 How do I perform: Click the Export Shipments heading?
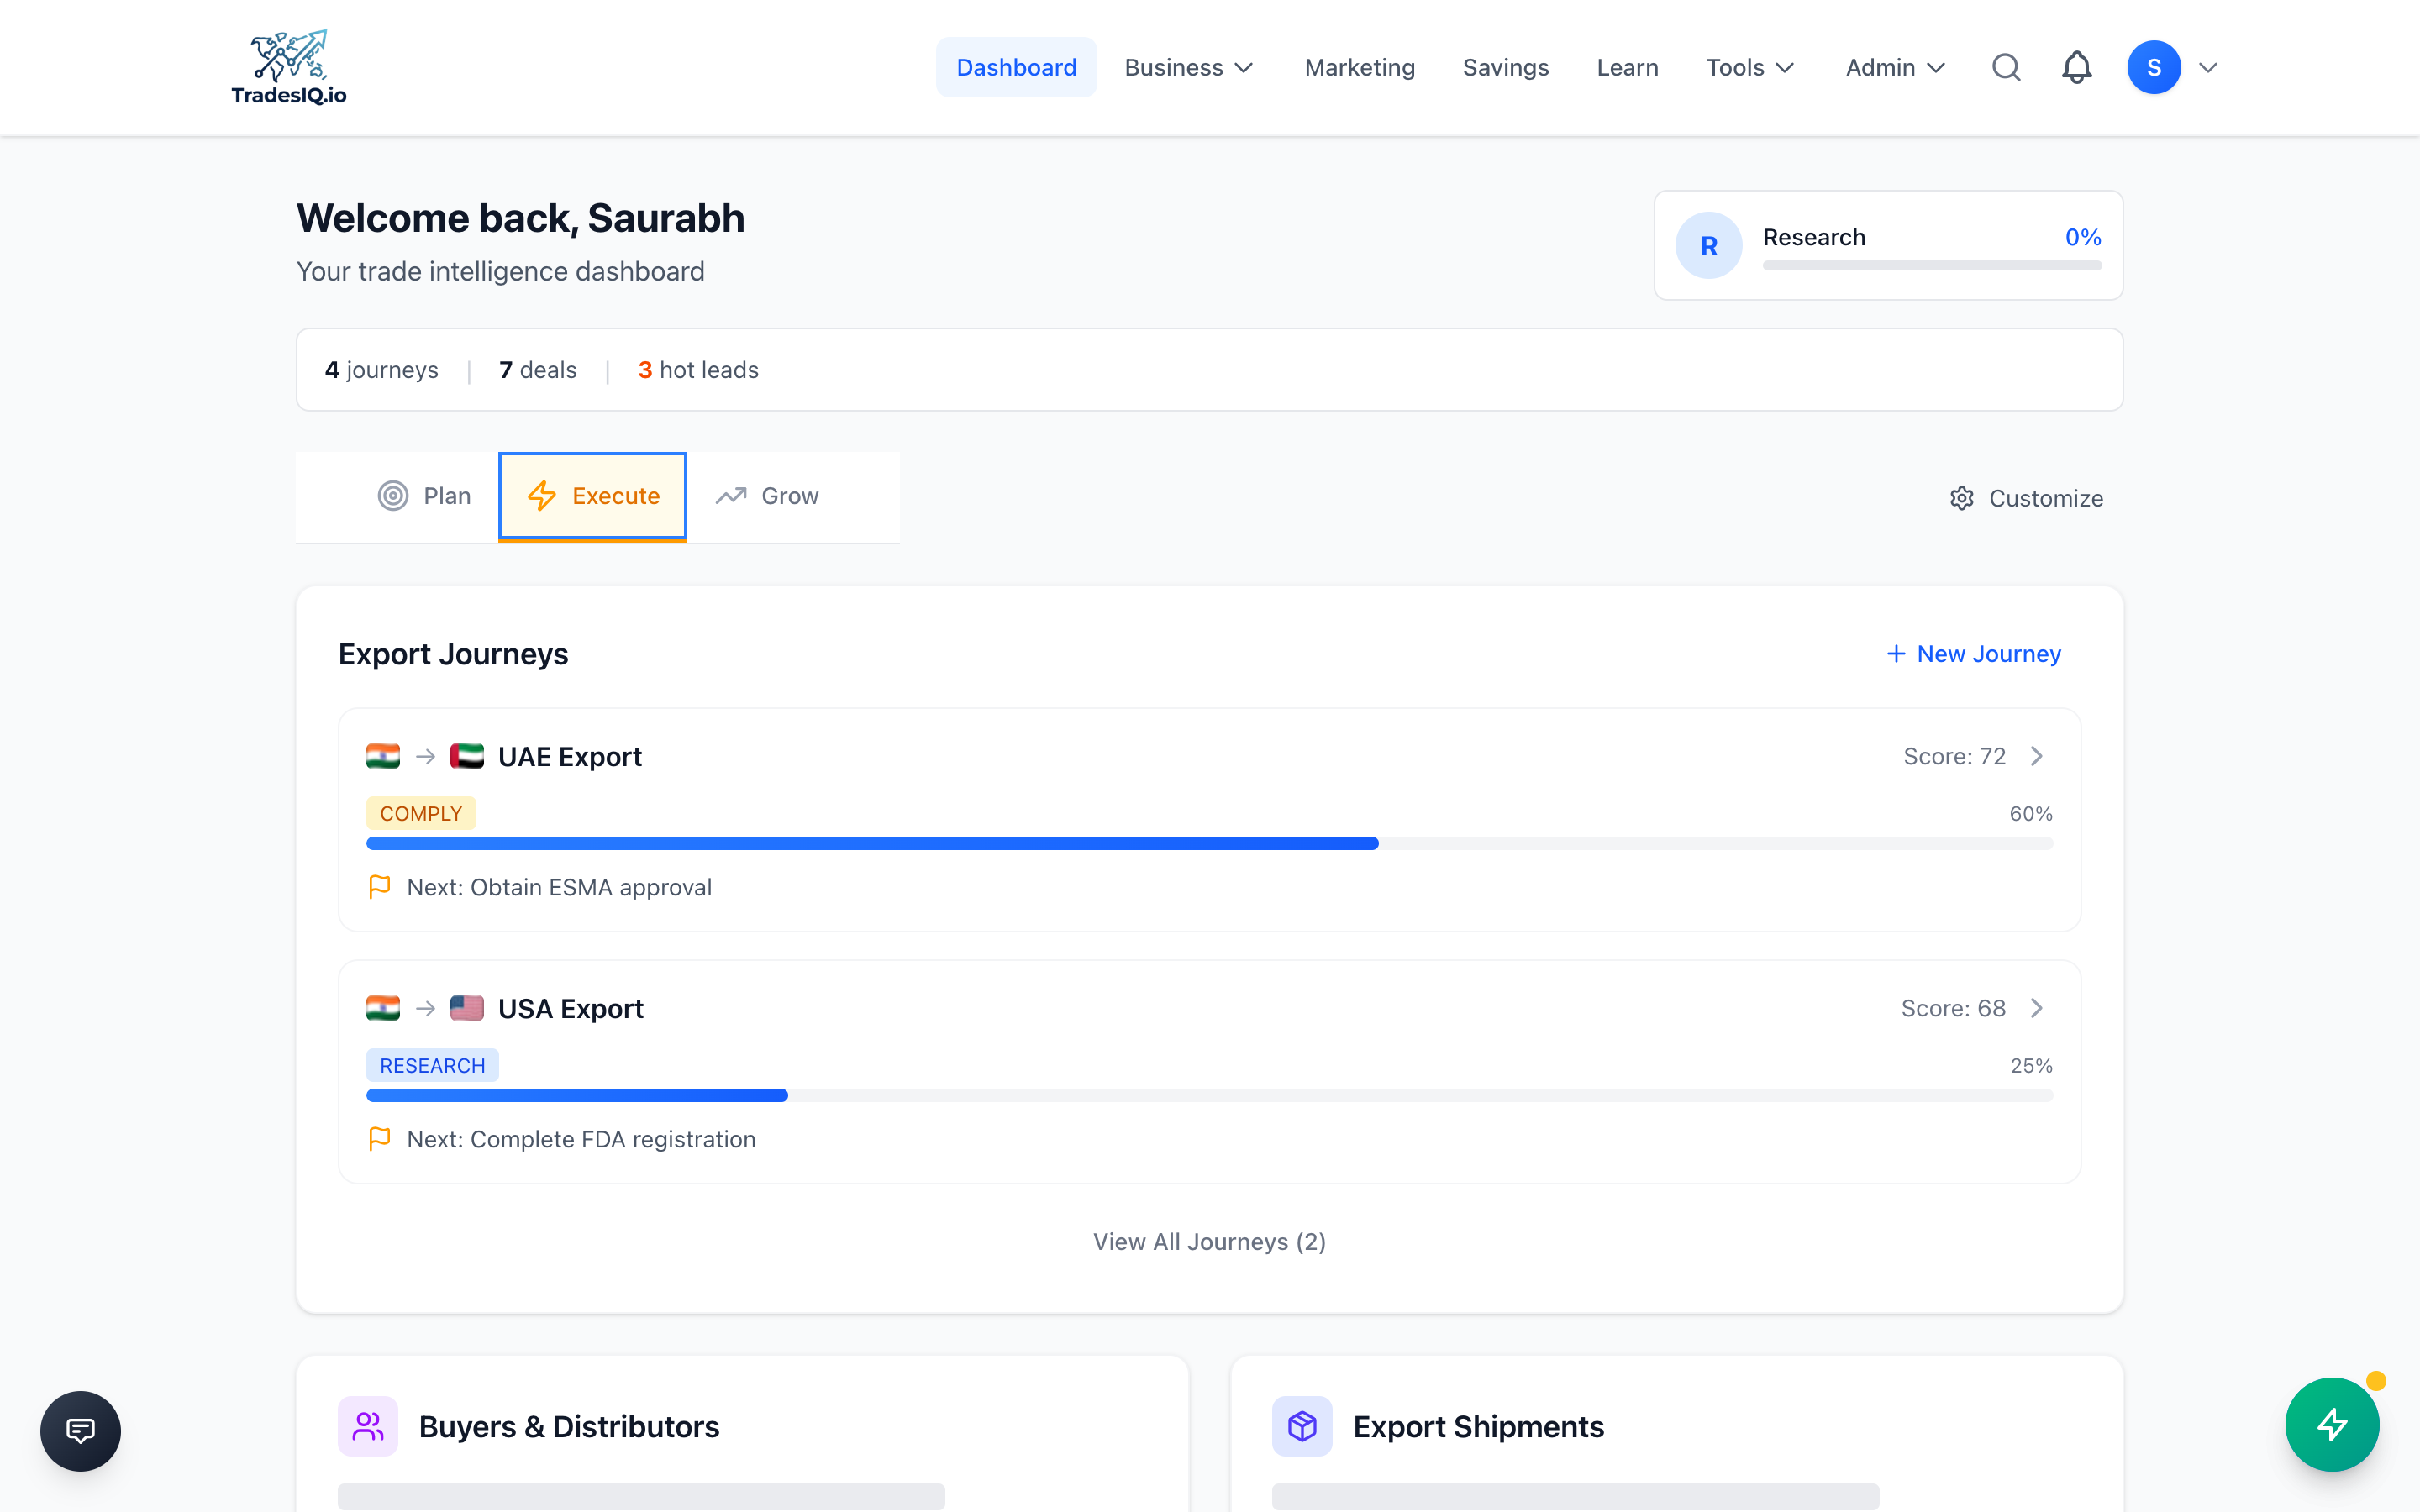[x=1478, y=1426]
